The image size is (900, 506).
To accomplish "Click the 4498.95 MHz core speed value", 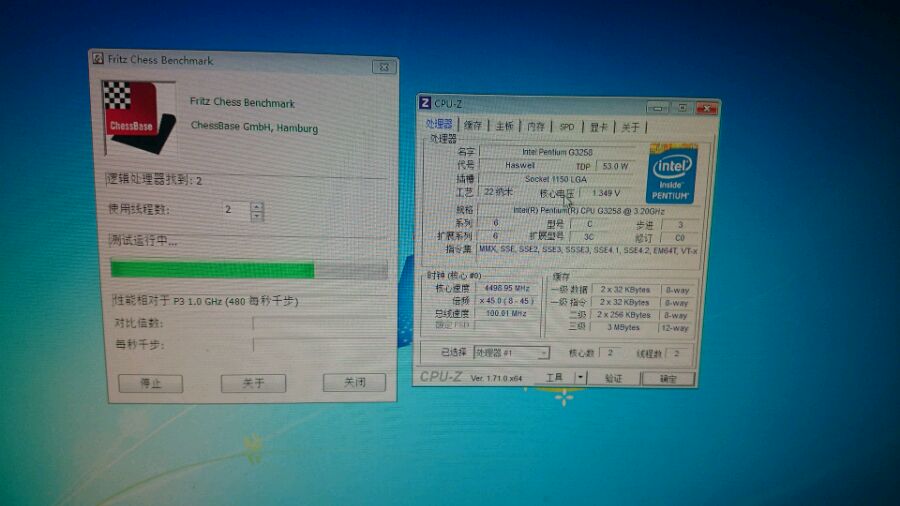I will pos(507,288).
